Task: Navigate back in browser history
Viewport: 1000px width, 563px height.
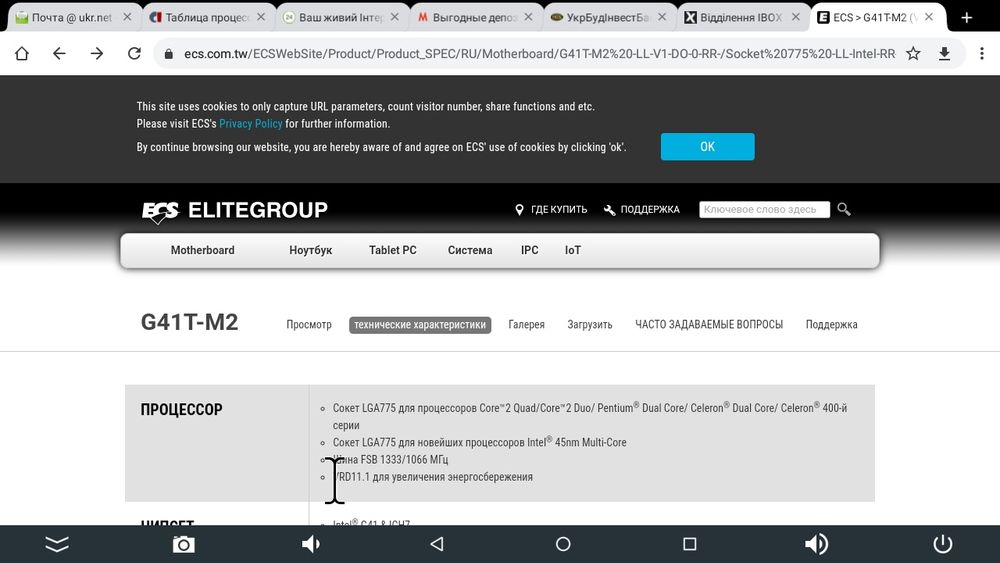Action: (x=59, y=54)
